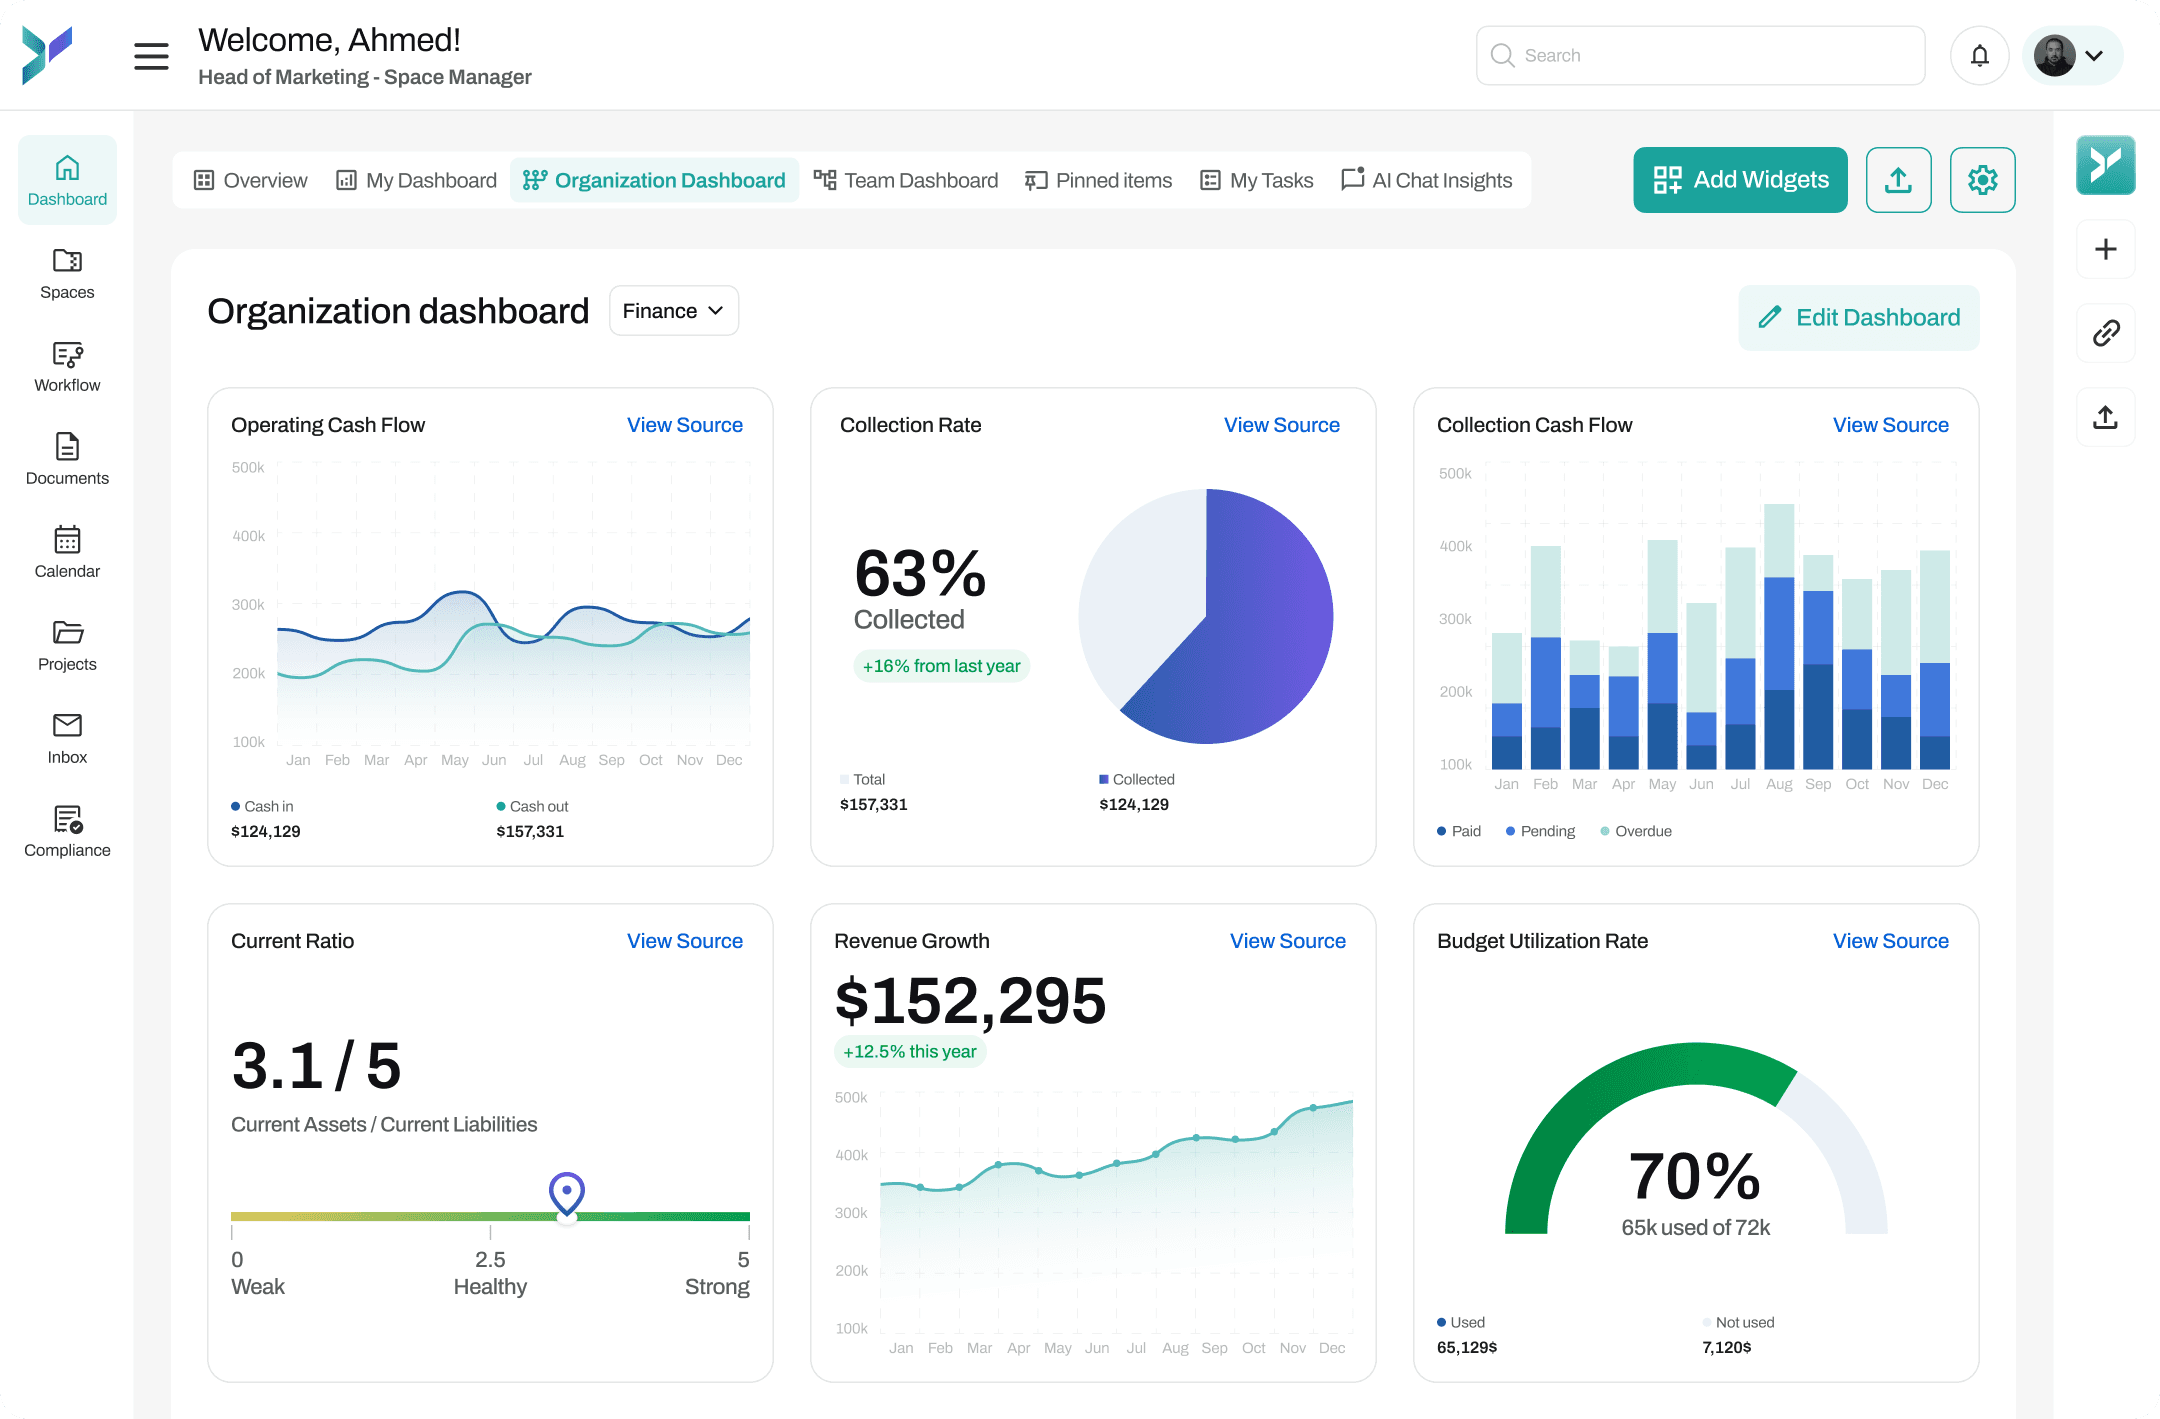Image resolution: width=2160 pixels, height=1419 pixels.
Task: Open View Source for Collection Rate
Action: point(1281,425)
